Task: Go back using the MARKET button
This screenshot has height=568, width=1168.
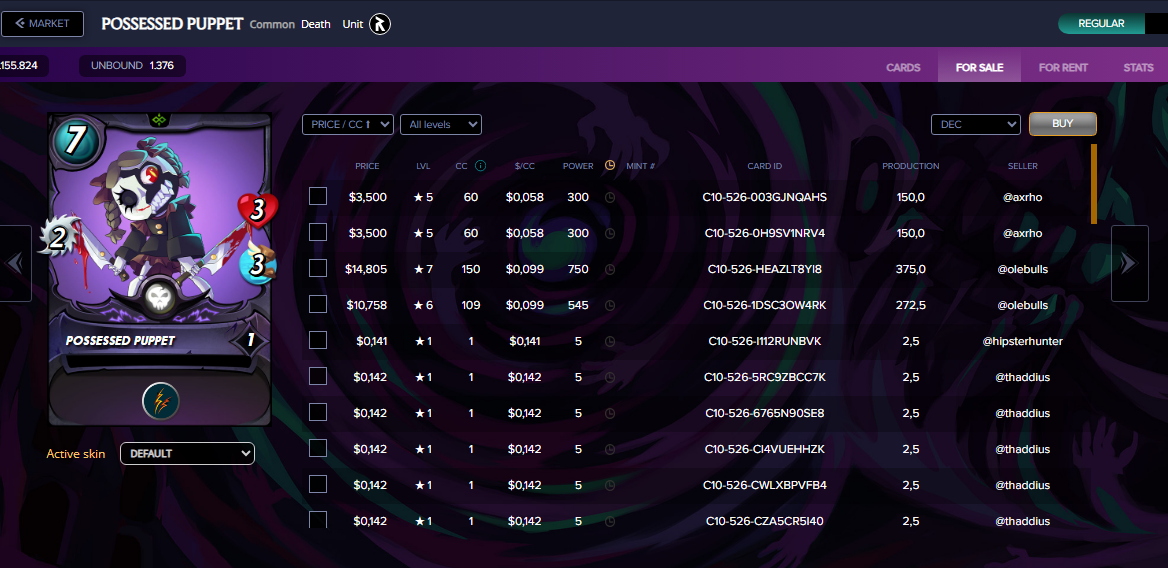Action: [42, 24]
